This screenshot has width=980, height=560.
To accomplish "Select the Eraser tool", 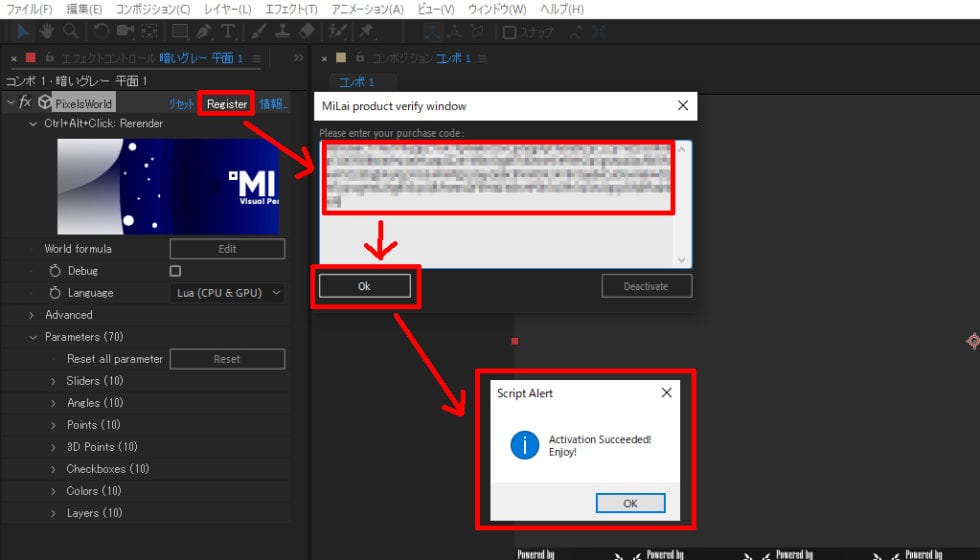I will pos(307,32).
